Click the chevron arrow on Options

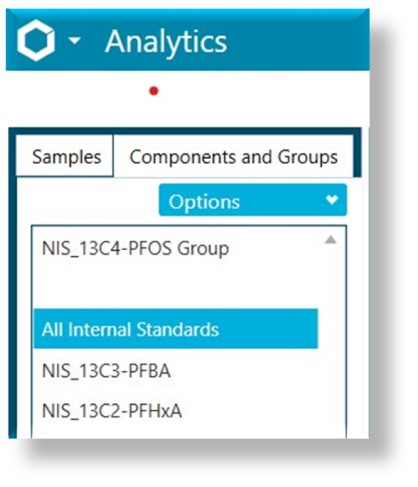332,200
